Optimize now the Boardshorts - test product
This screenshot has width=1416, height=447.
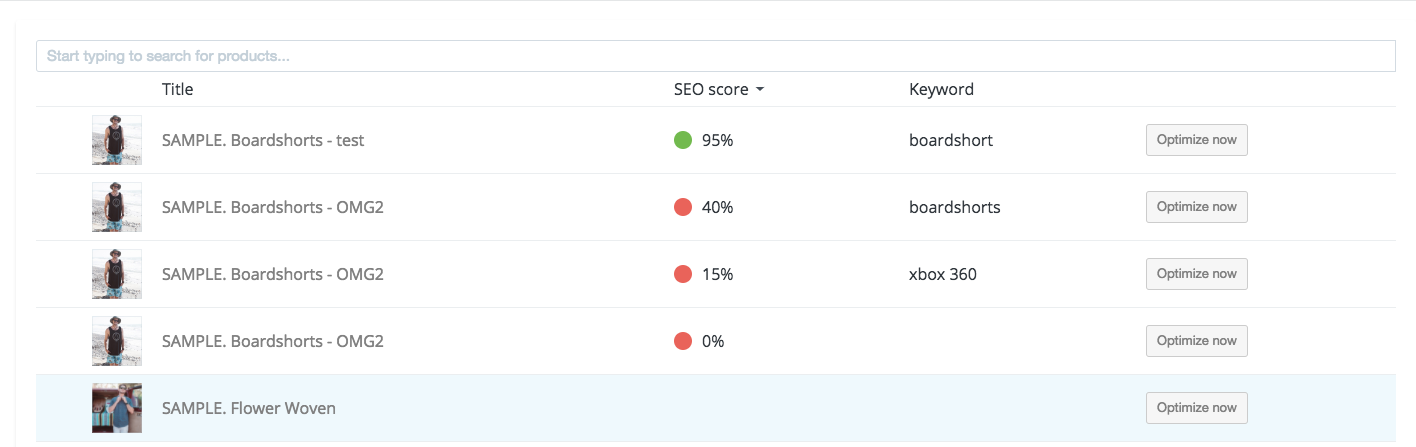pyautogui.click(x=1196, y=140)
